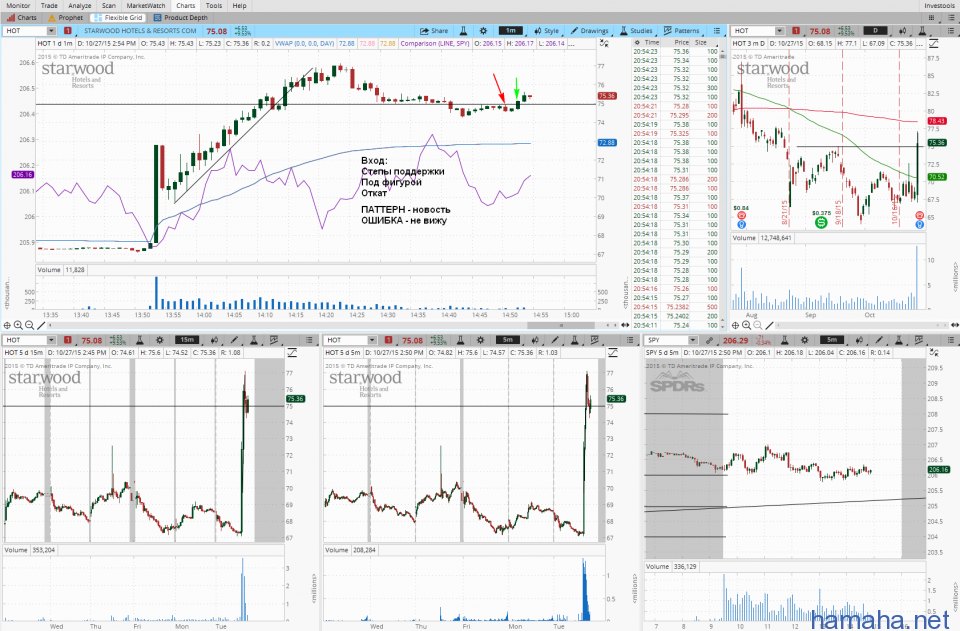The width and height of the screenshot is (960, 631).
Task: Zoom in on the main 1m chart
Action: pos(18,326)
